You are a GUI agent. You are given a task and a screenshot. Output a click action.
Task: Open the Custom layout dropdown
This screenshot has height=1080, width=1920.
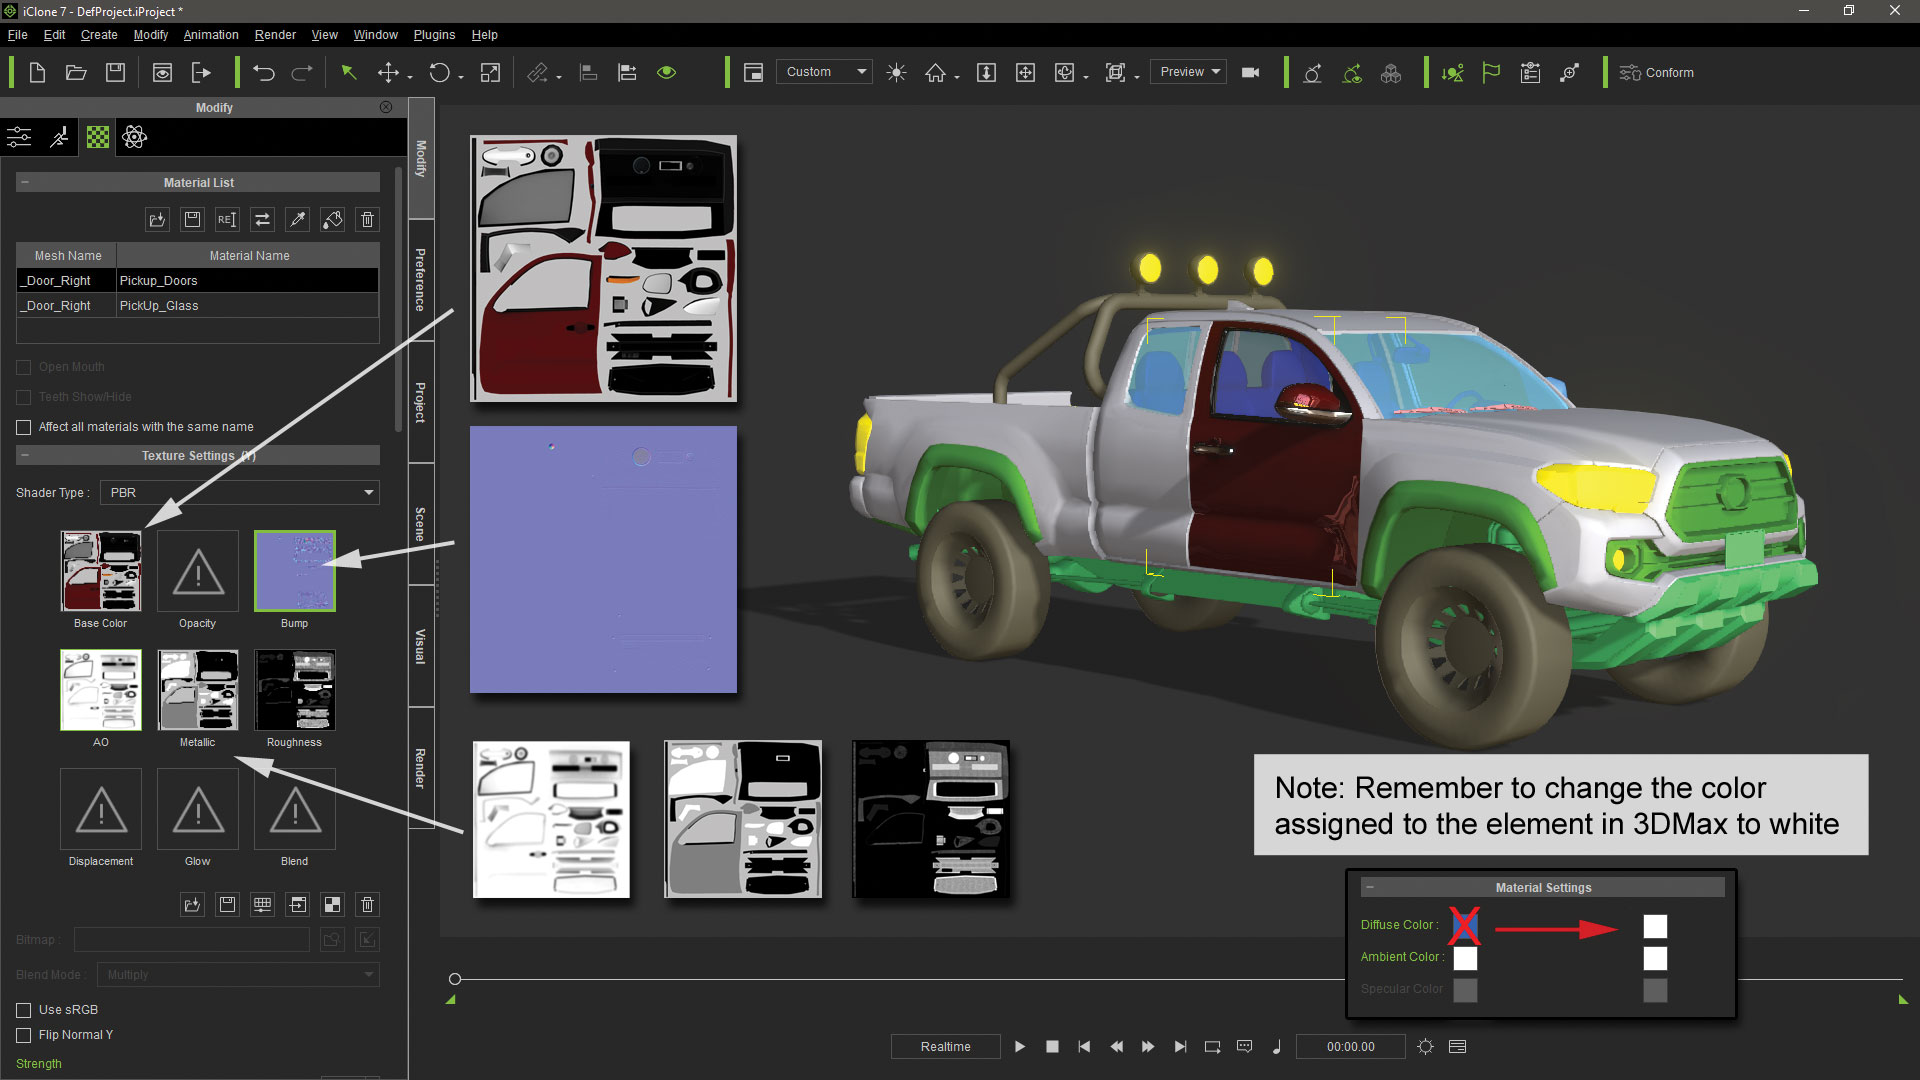(x=824, y=72)
